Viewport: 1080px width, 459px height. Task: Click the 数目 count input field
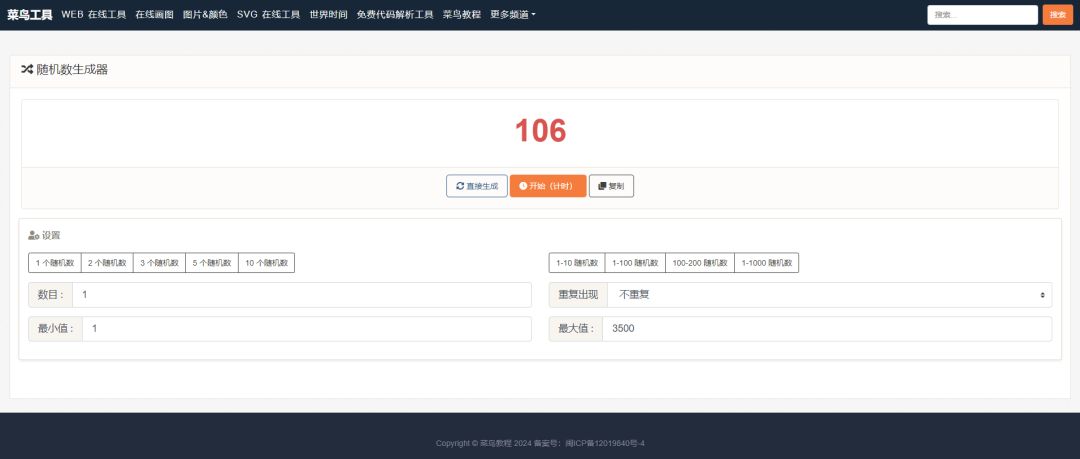(x=302, y=295)
